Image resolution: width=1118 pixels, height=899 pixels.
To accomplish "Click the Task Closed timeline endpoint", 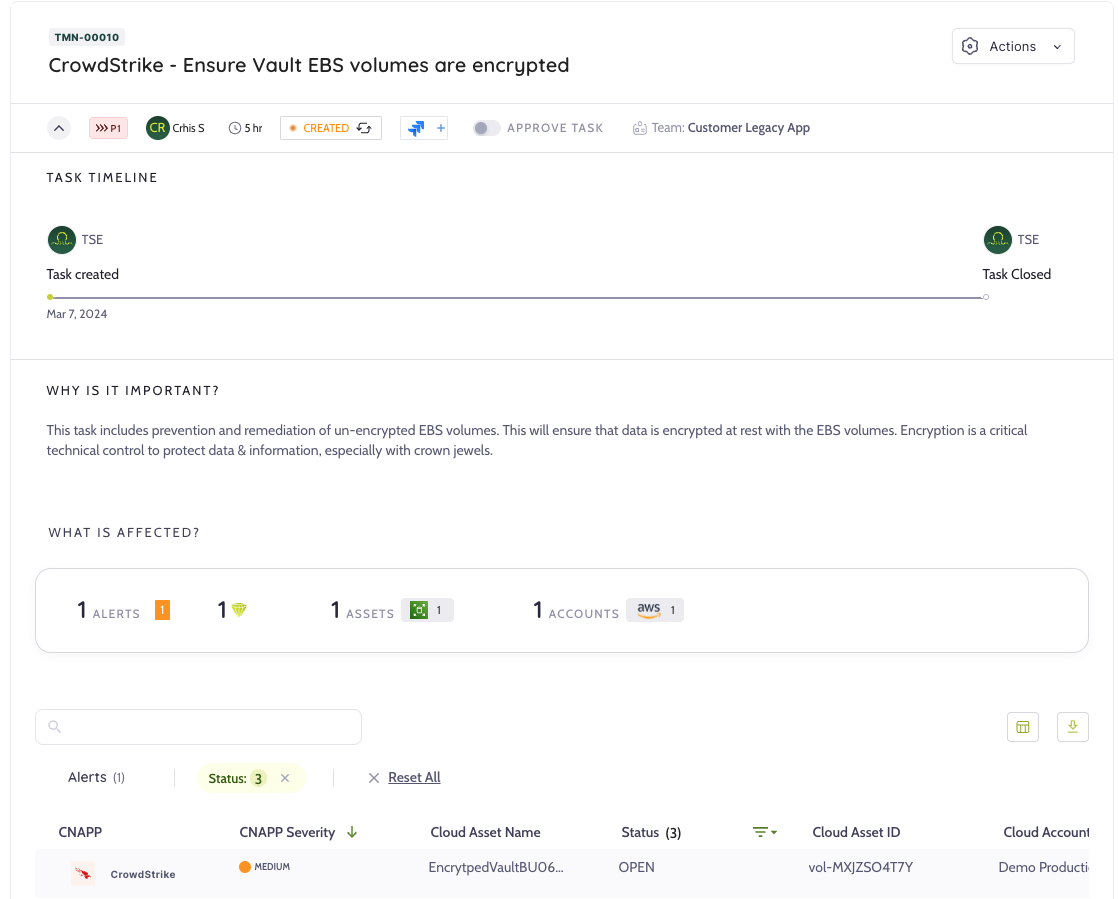I will point(986,297).
